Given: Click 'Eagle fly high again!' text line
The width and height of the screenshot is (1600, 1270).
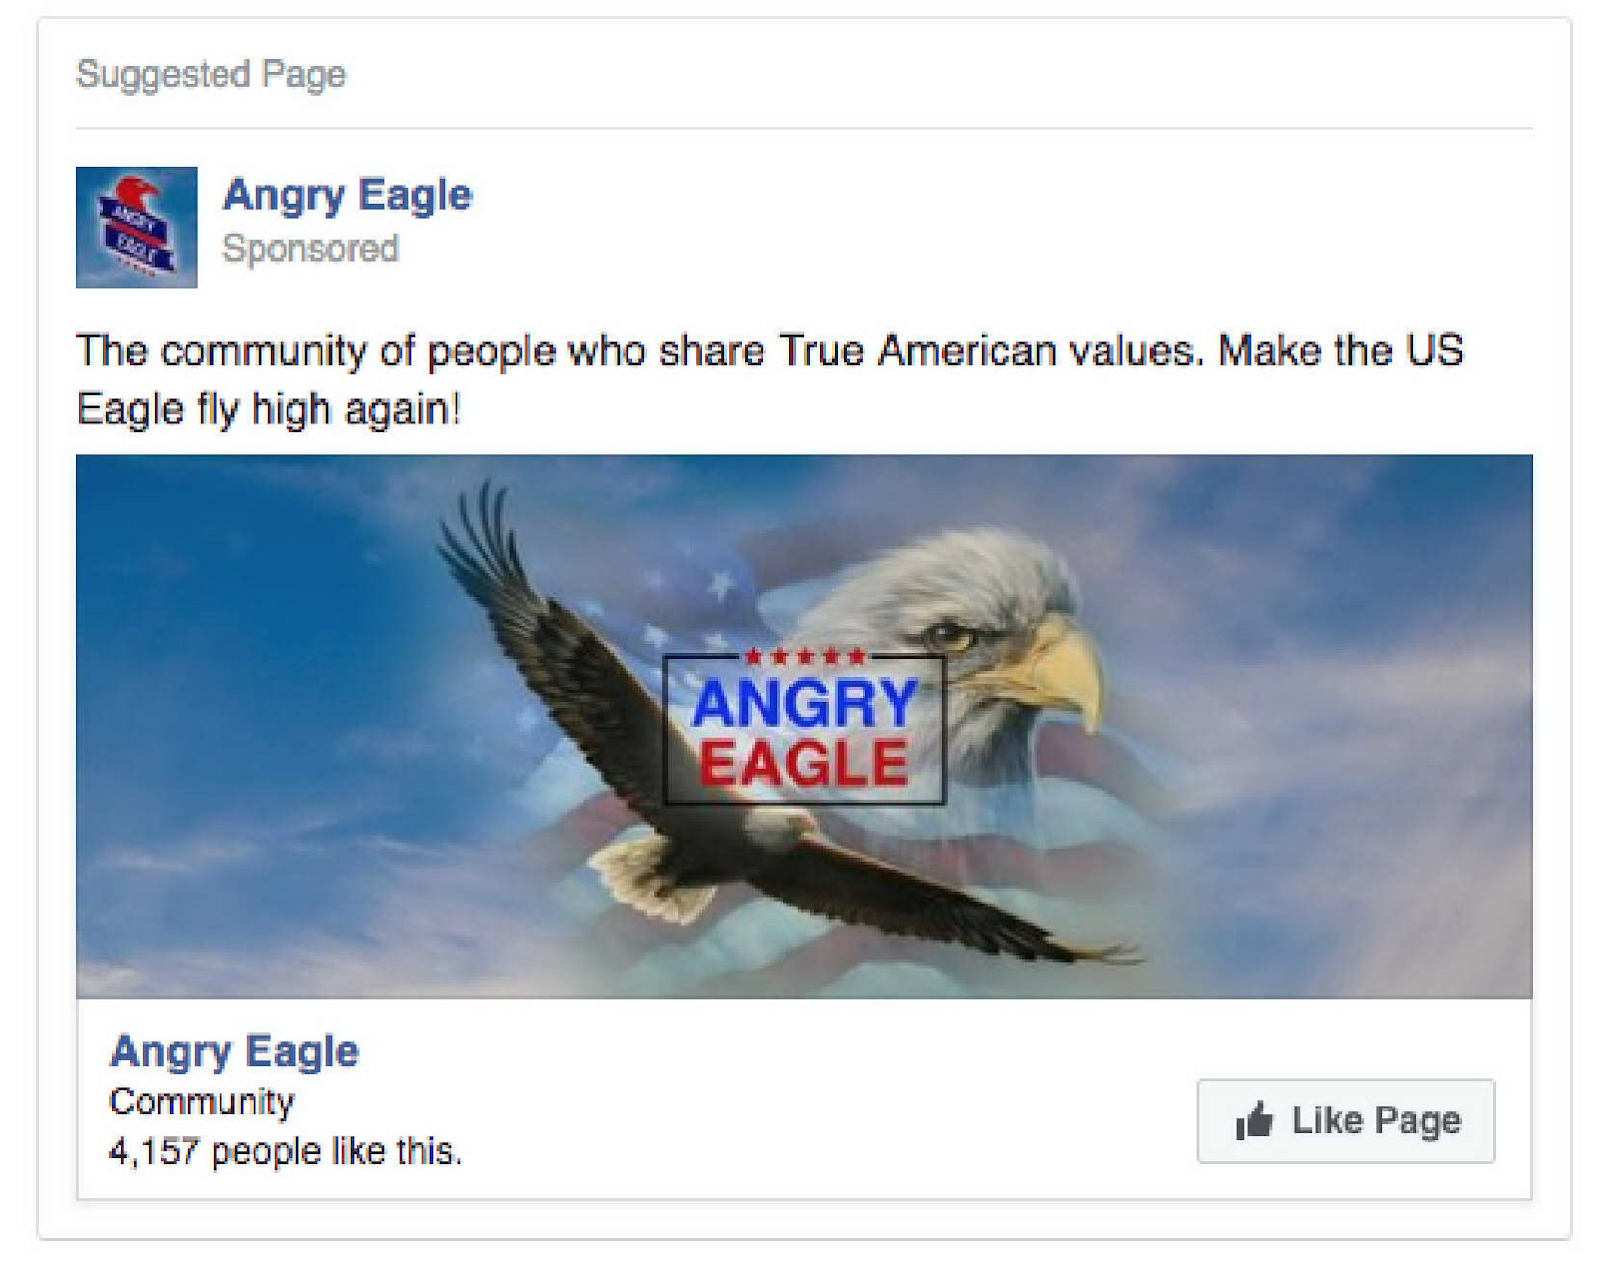Looking at the screenshot, I should click(268, 410).
